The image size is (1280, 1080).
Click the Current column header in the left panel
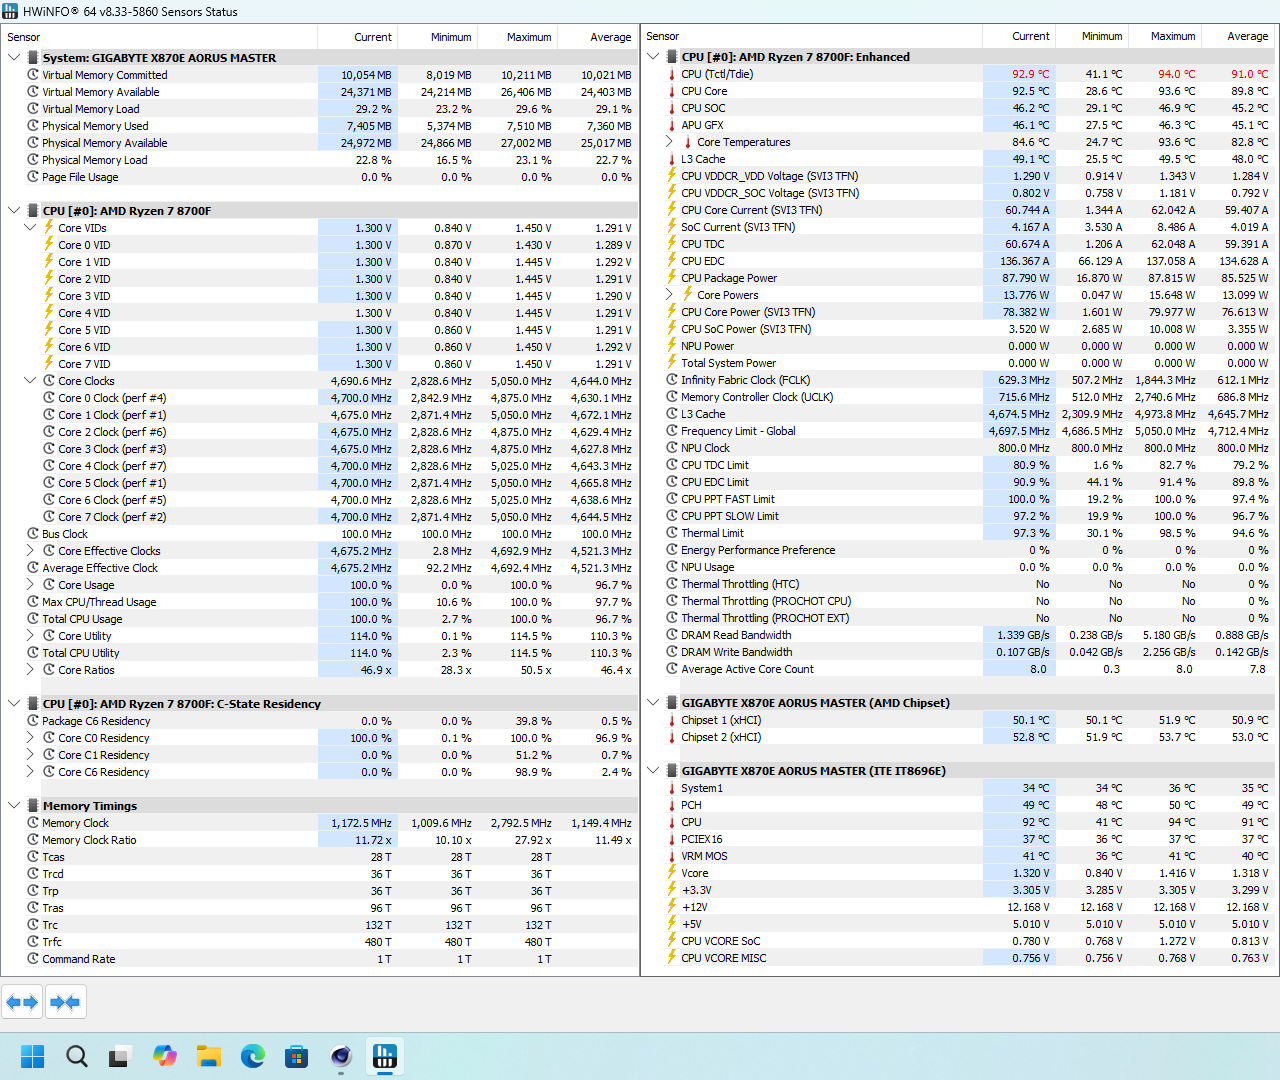[358, 37]
